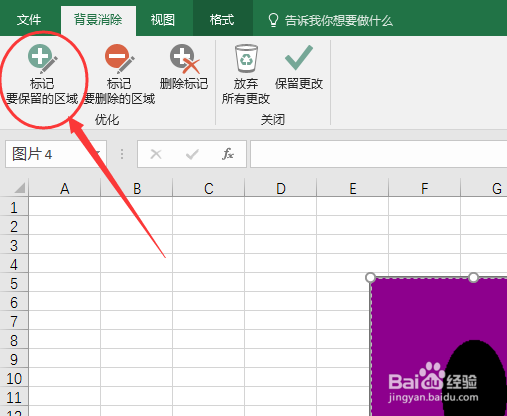Select row 10 header

coord(14,378)
